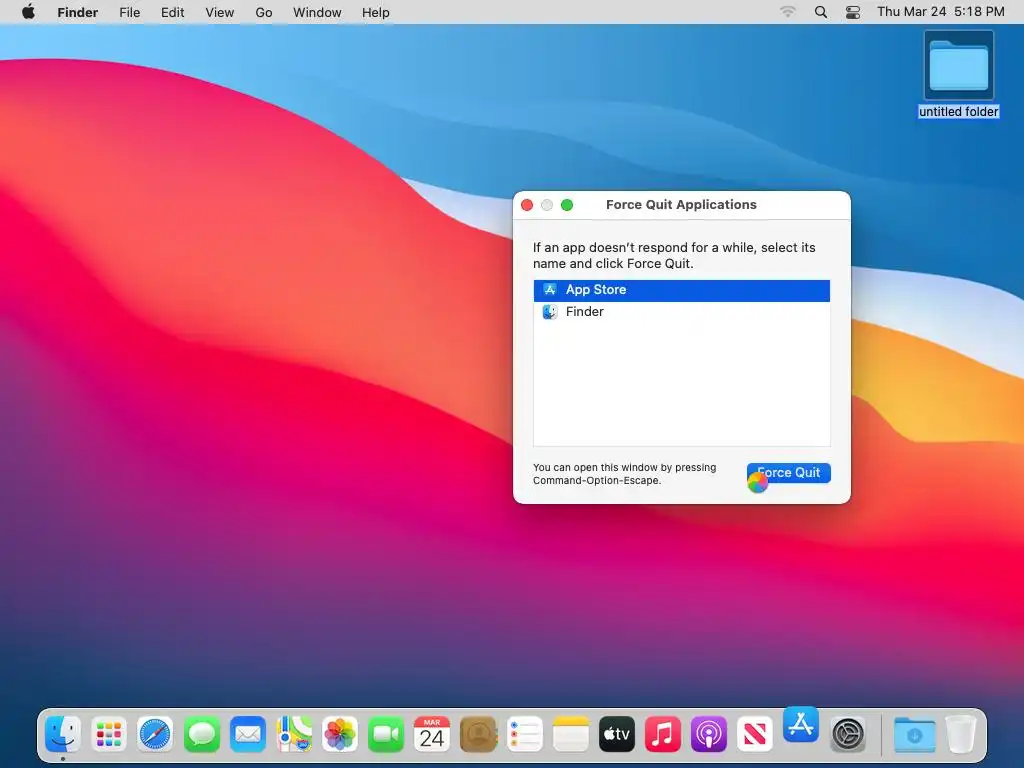The height and width of the screenshot is (768, 1024).
Task: Open System Preferences from Dock
Action: pyautogui.click(x=848, y=734)
